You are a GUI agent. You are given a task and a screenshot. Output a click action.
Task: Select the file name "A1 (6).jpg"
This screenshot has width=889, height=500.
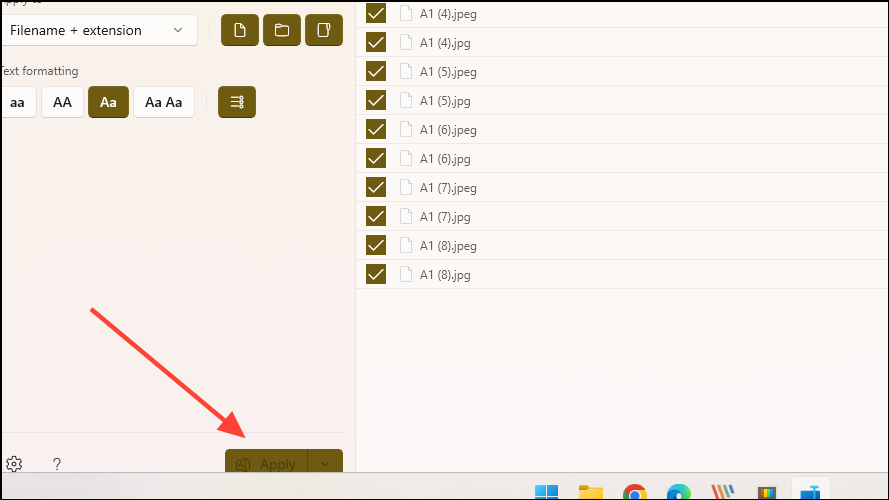(445, 159)
